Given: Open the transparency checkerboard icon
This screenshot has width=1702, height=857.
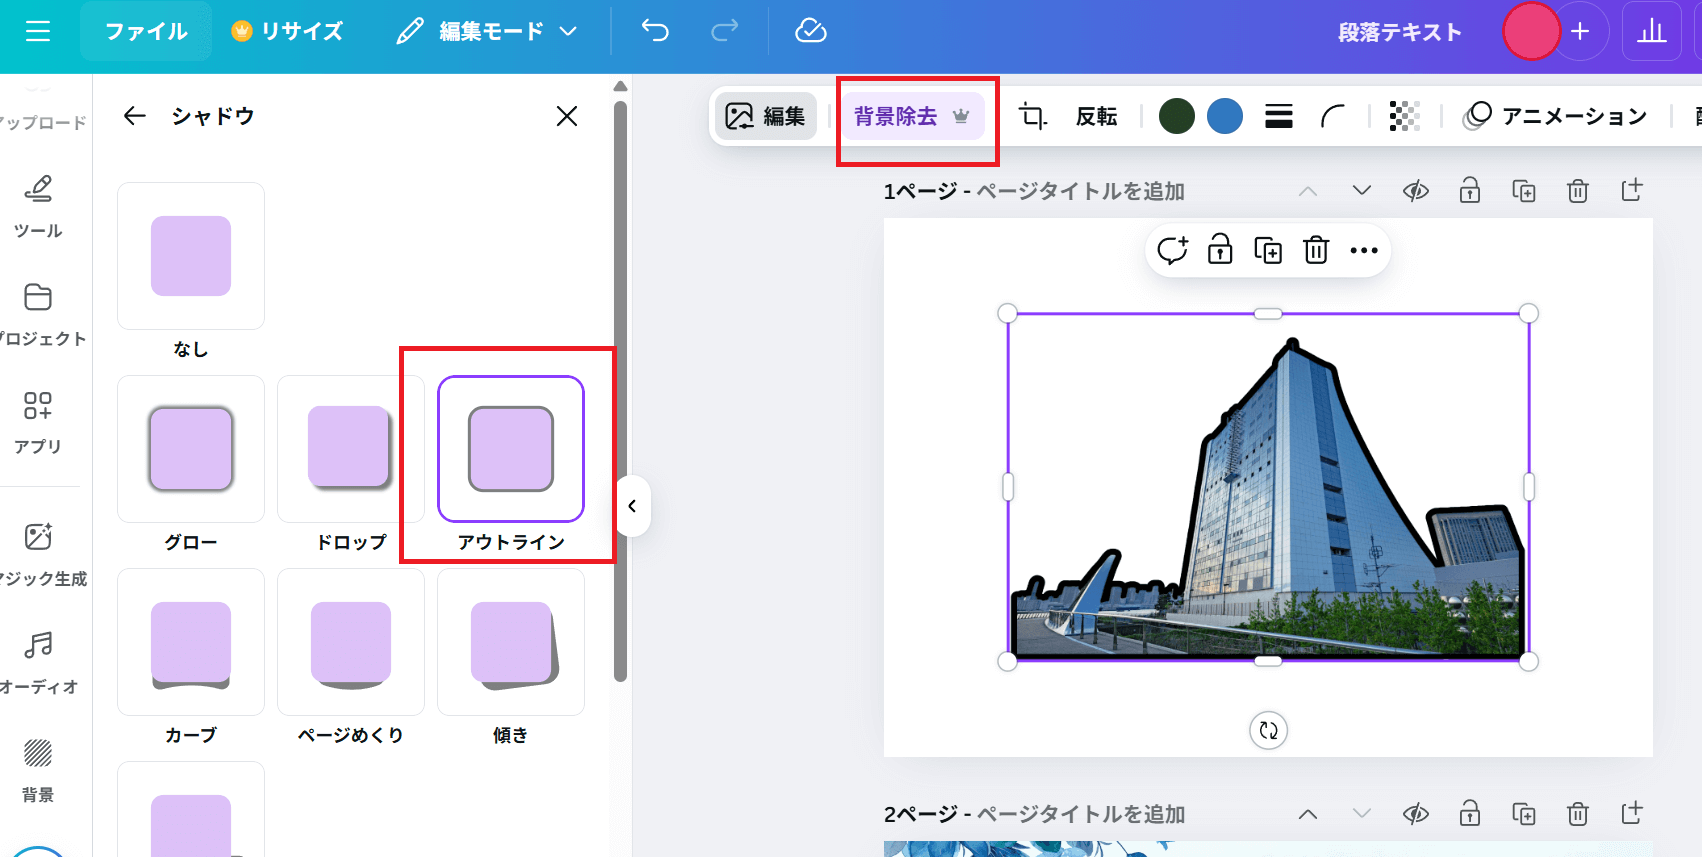Looking at the screenshot, I should pyautogui.click(x=1404, y=116).
